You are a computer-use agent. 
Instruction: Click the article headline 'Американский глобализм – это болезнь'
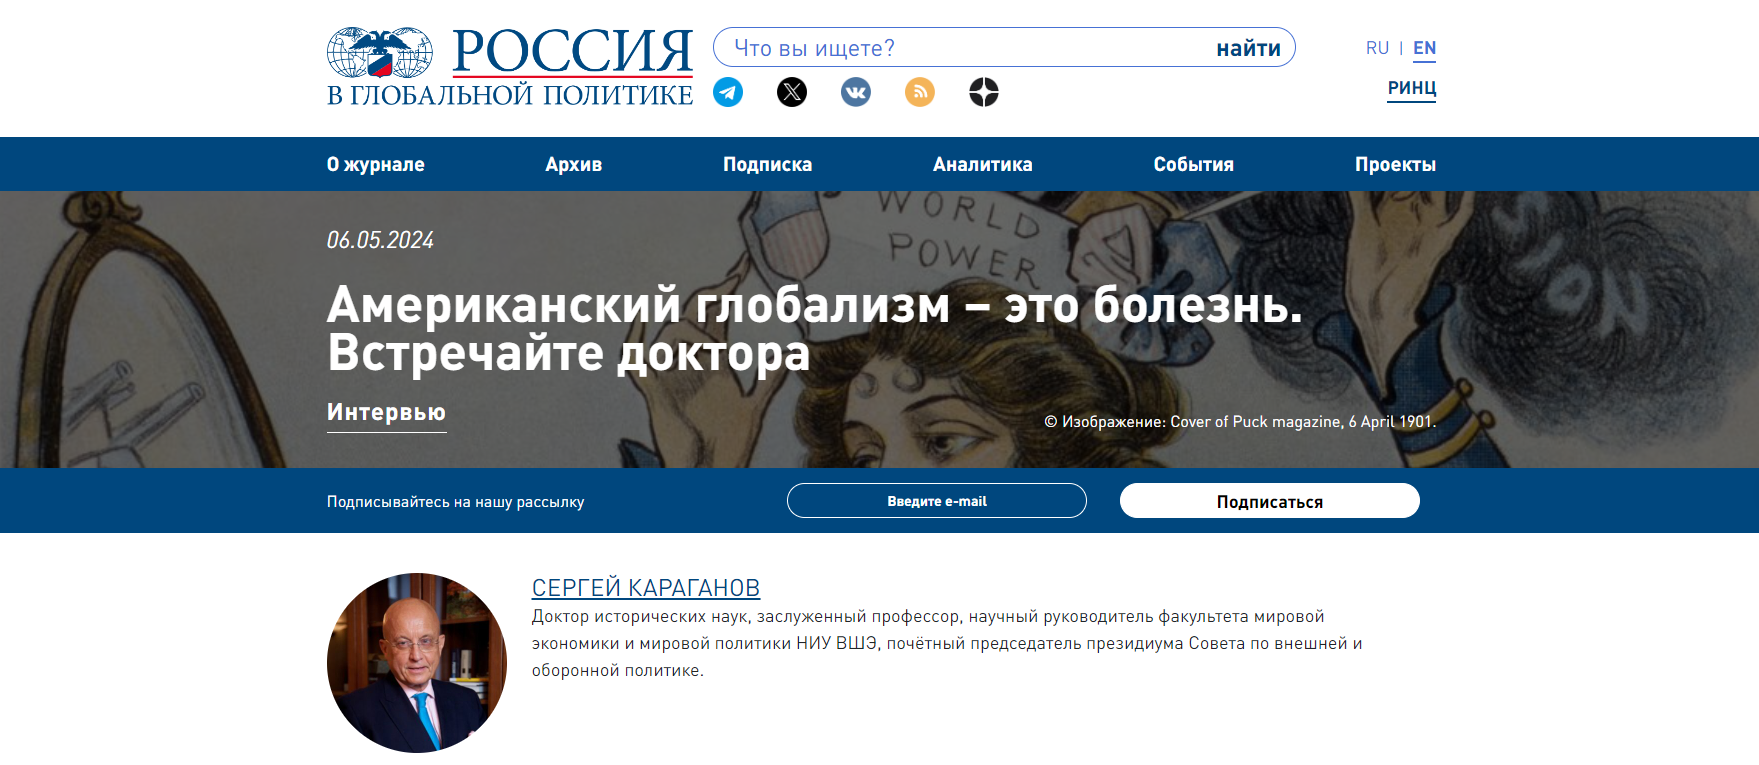(x=815, y=329)
